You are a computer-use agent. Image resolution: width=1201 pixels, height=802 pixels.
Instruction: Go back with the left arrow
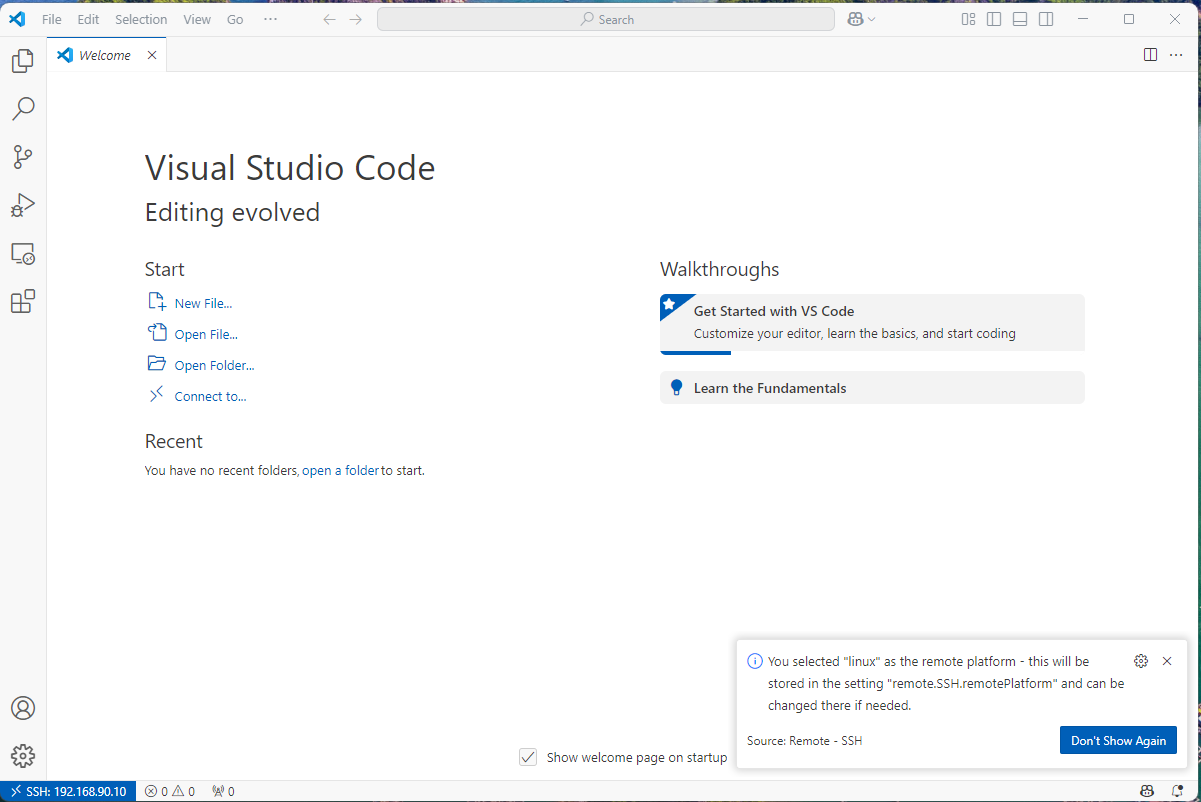pyautogui.click(x=329, y=19)
